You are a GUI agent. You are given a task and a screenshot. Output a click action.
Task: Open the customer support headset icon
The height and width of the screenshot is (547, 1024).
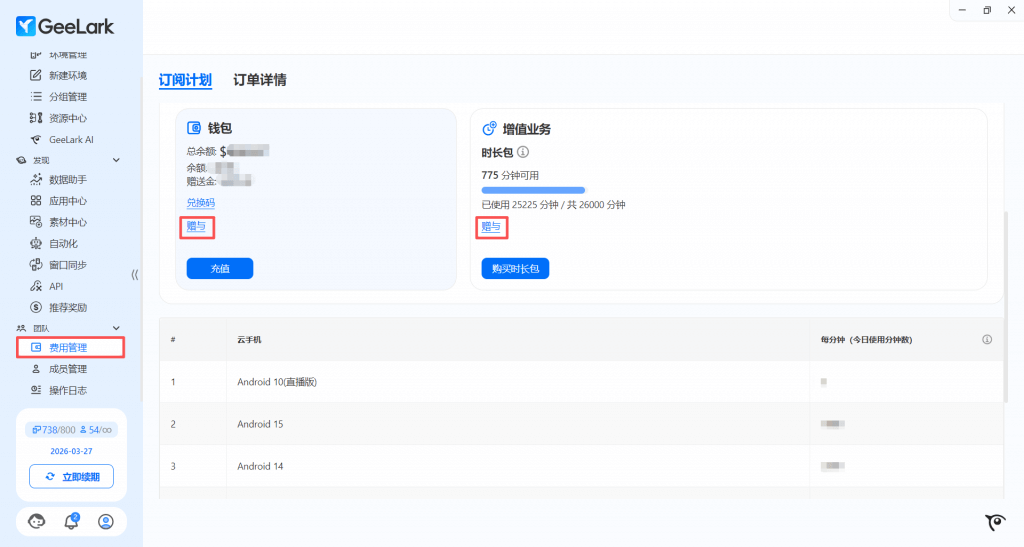[x=37, y=521]
